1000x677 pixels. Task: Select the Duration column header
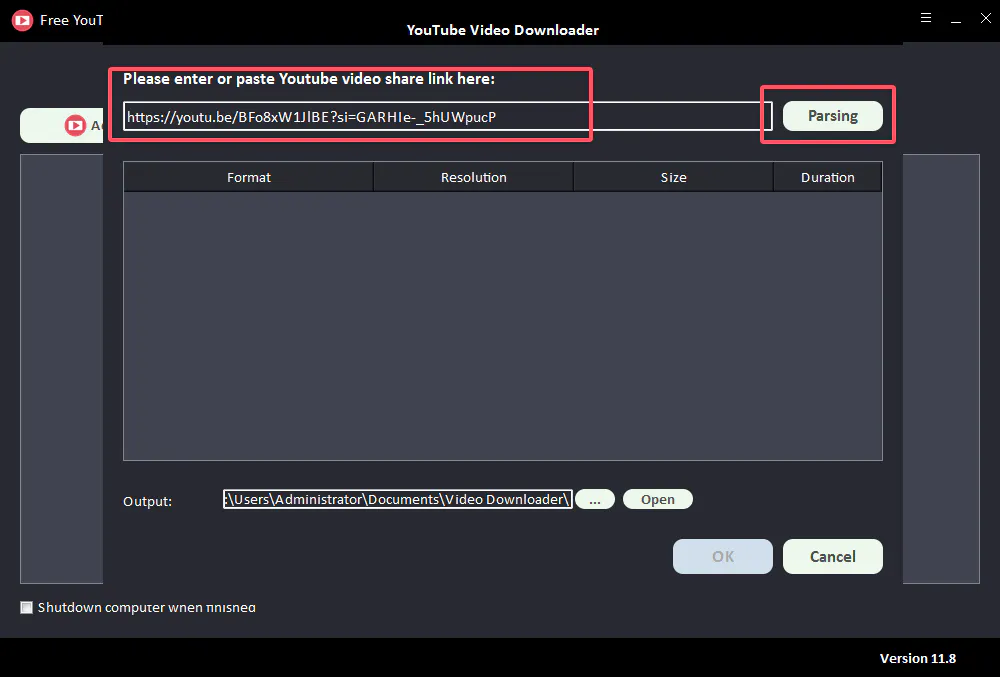click(x=828, y=177)
